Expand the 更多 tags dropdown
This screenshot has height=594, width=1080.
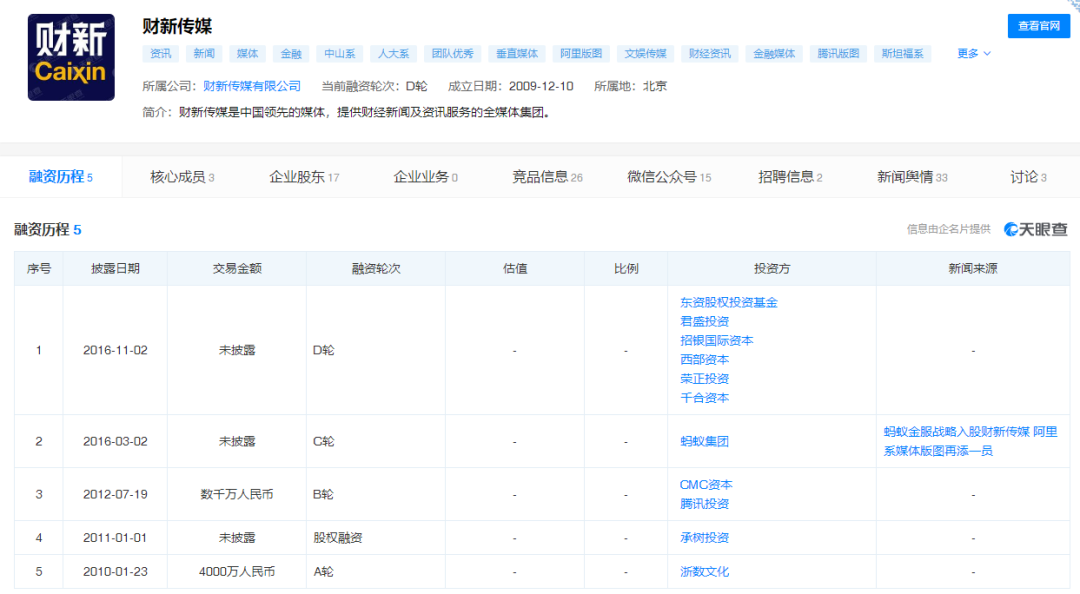974,54
